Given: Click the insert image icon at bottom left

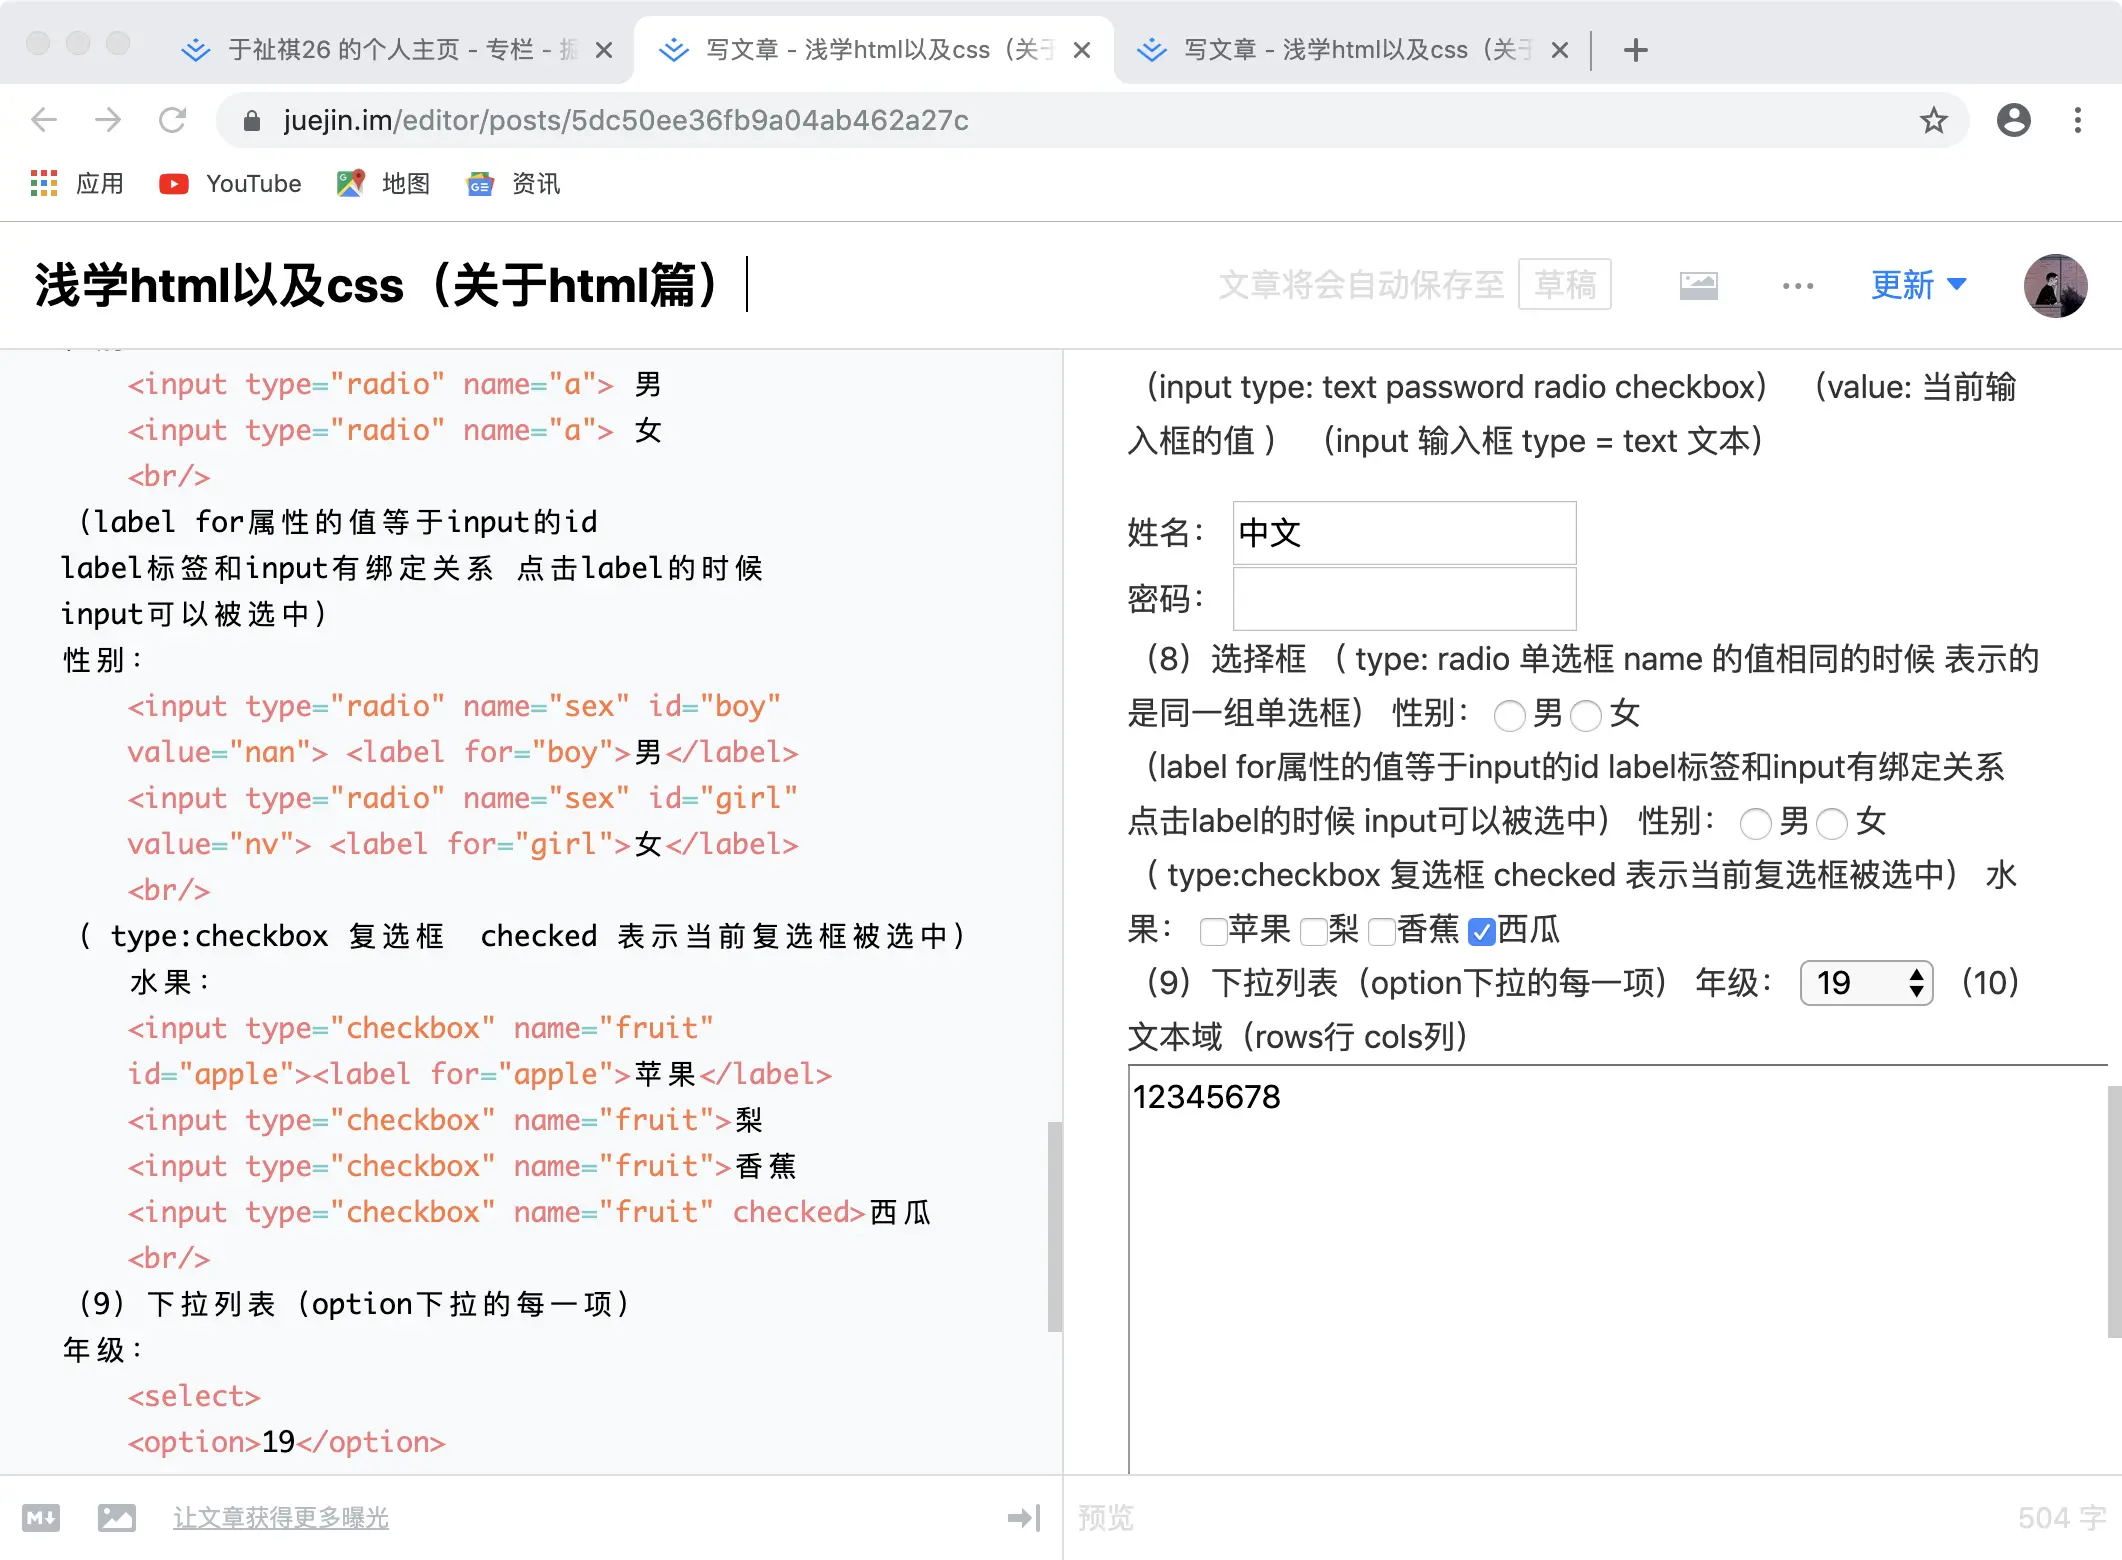Looking at the screenshot, I should (116, 1518).
